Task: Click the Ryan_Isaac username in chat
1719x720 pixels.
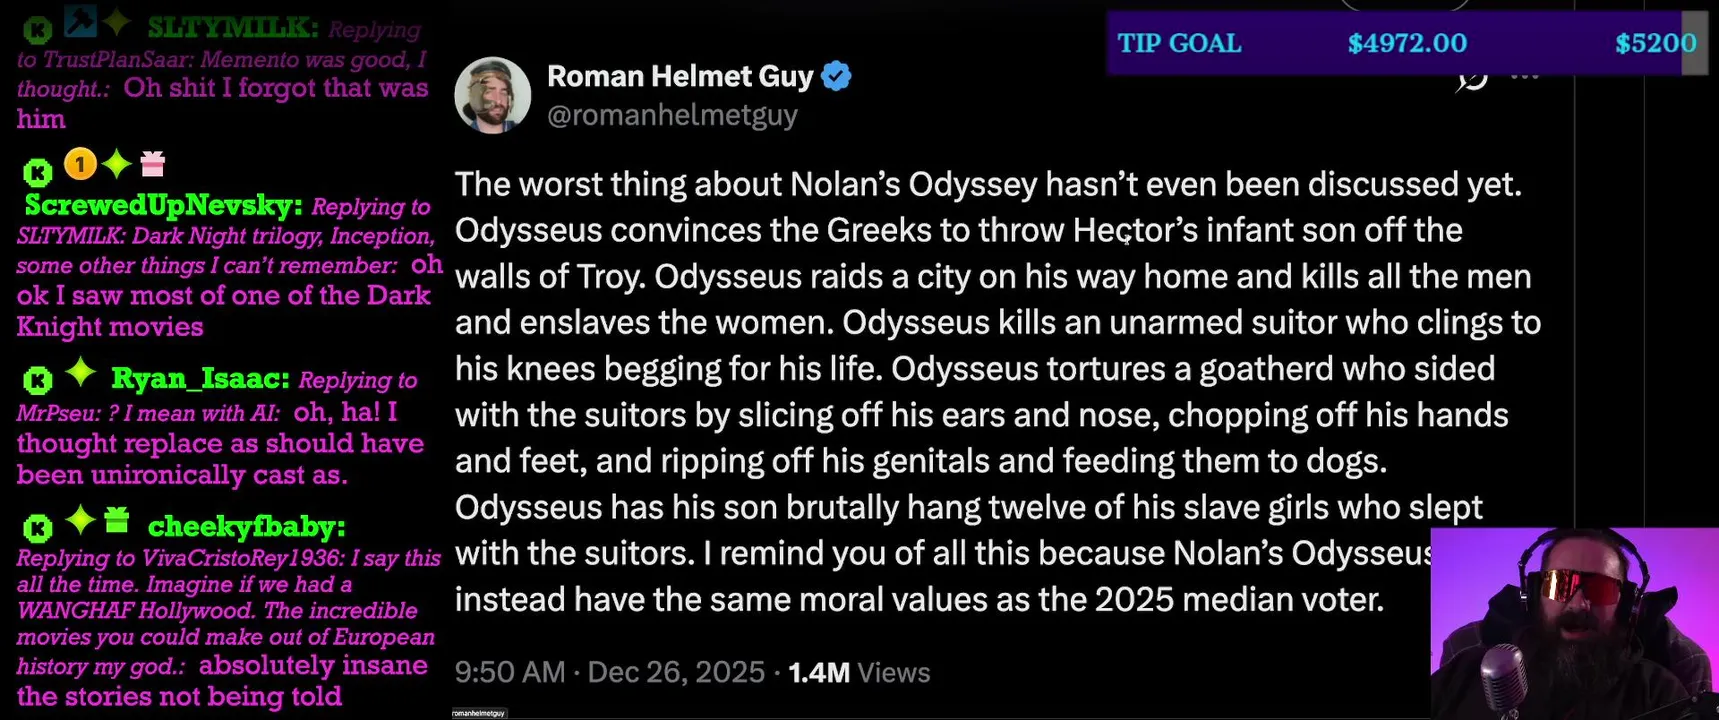Action: point(200,379)
